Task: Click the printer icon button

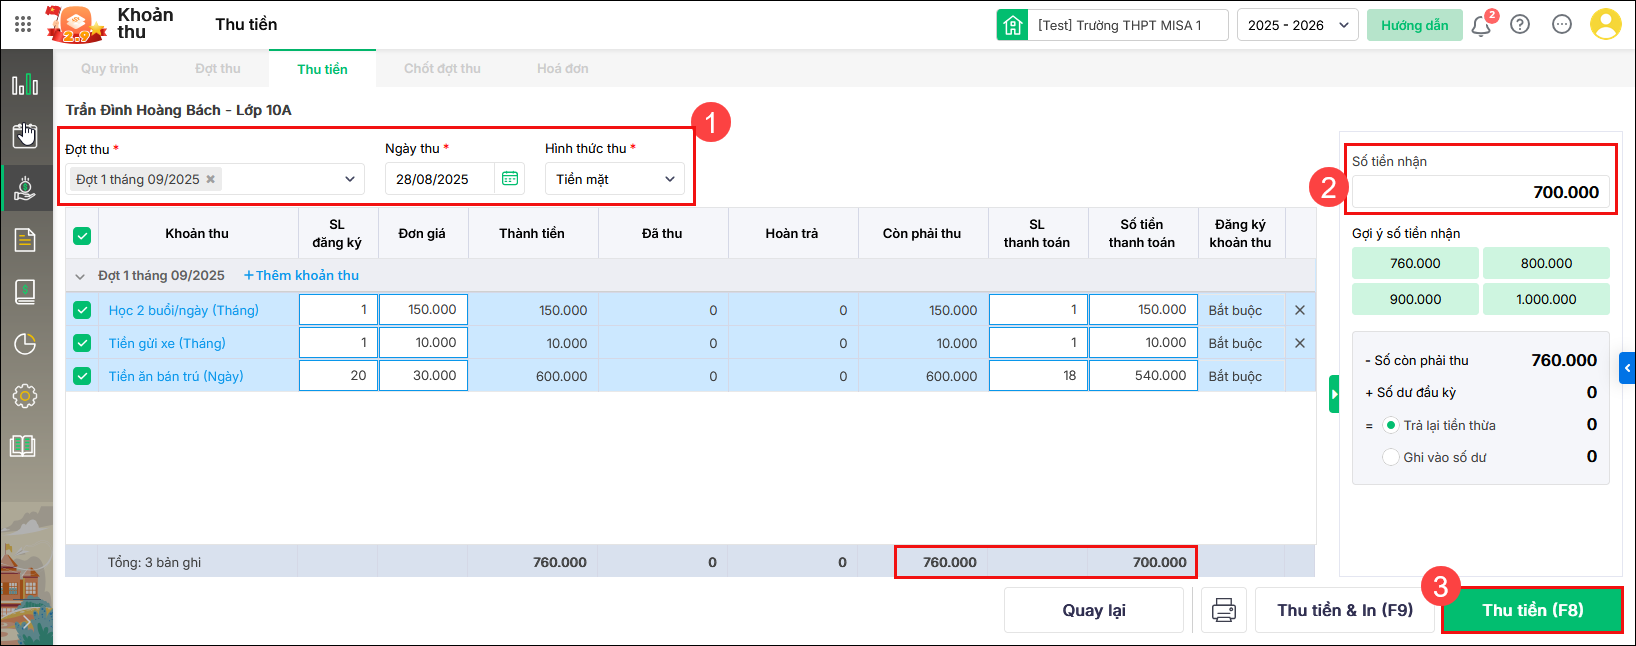Action: 1224,610
